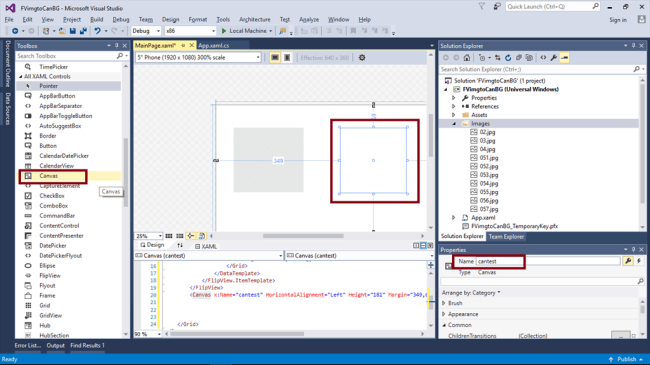
Task: Click the GridView control icon in Toolbox
Action: (x=28, y=316)
